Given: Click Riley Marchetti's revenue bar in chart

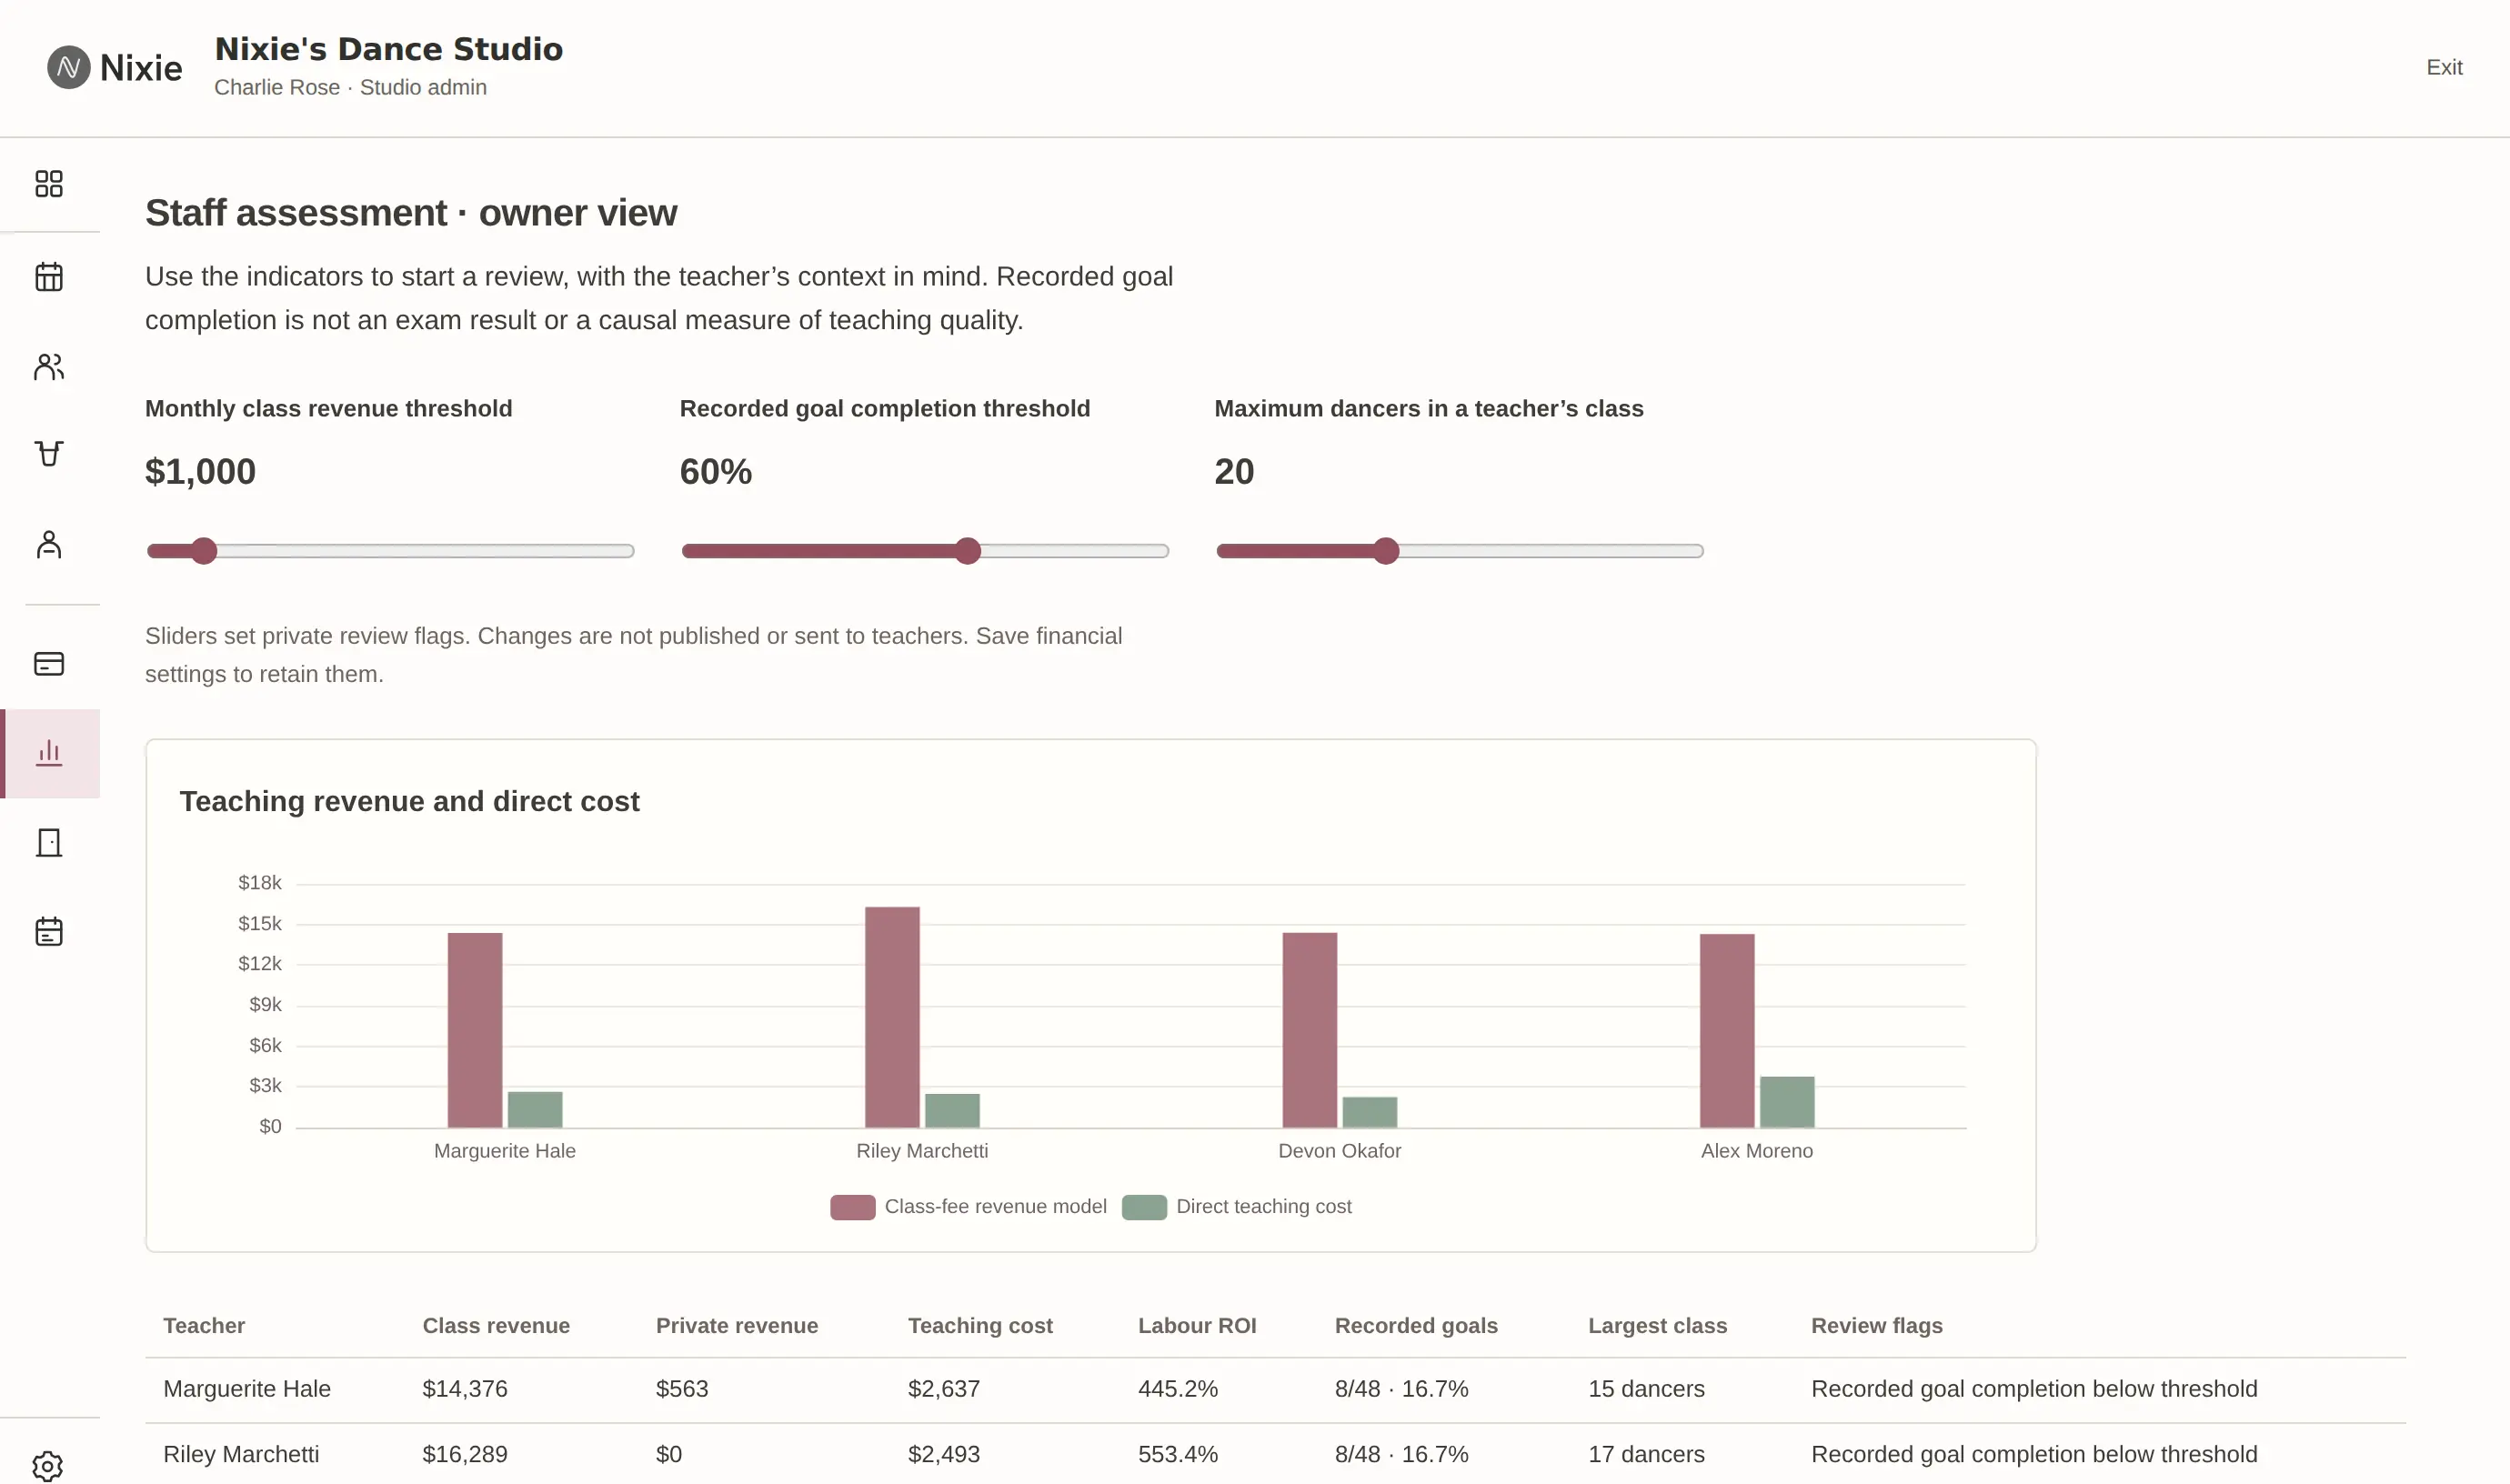Looking at the screenshot, I should (x=892, y=1017).
